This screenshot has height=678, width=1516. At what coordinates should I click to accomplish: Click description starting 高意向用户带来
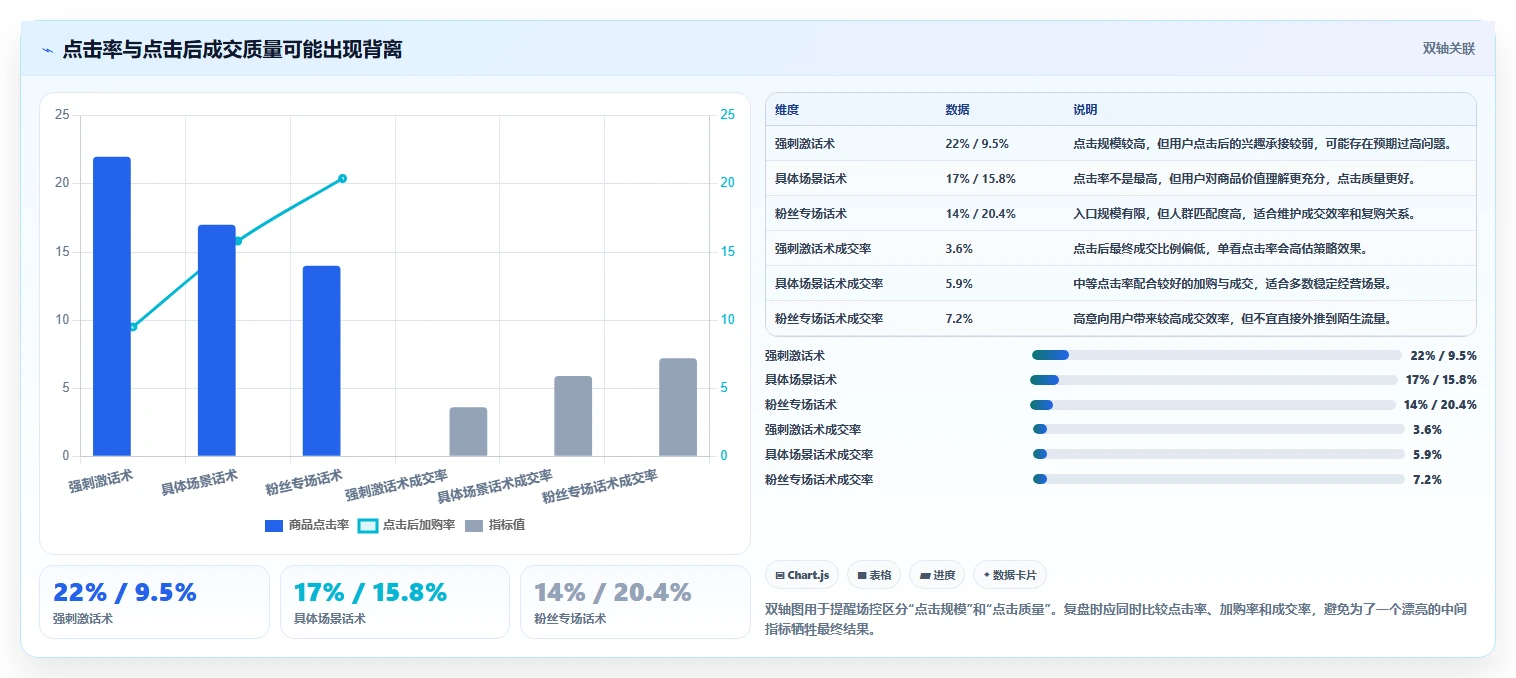click(1232, 319)
